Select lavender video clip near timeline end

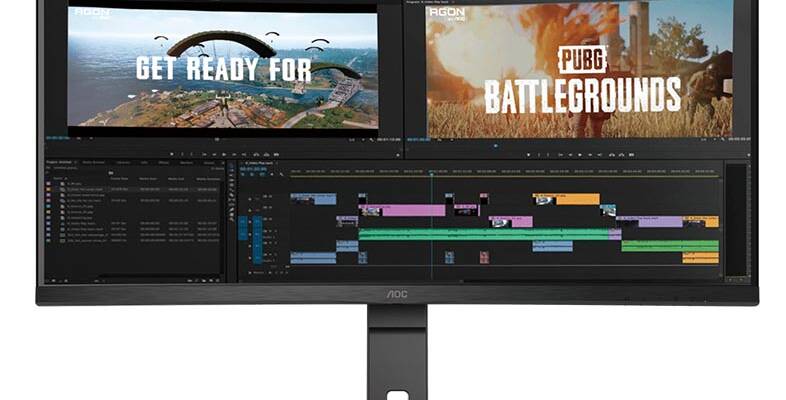point(650,222)
